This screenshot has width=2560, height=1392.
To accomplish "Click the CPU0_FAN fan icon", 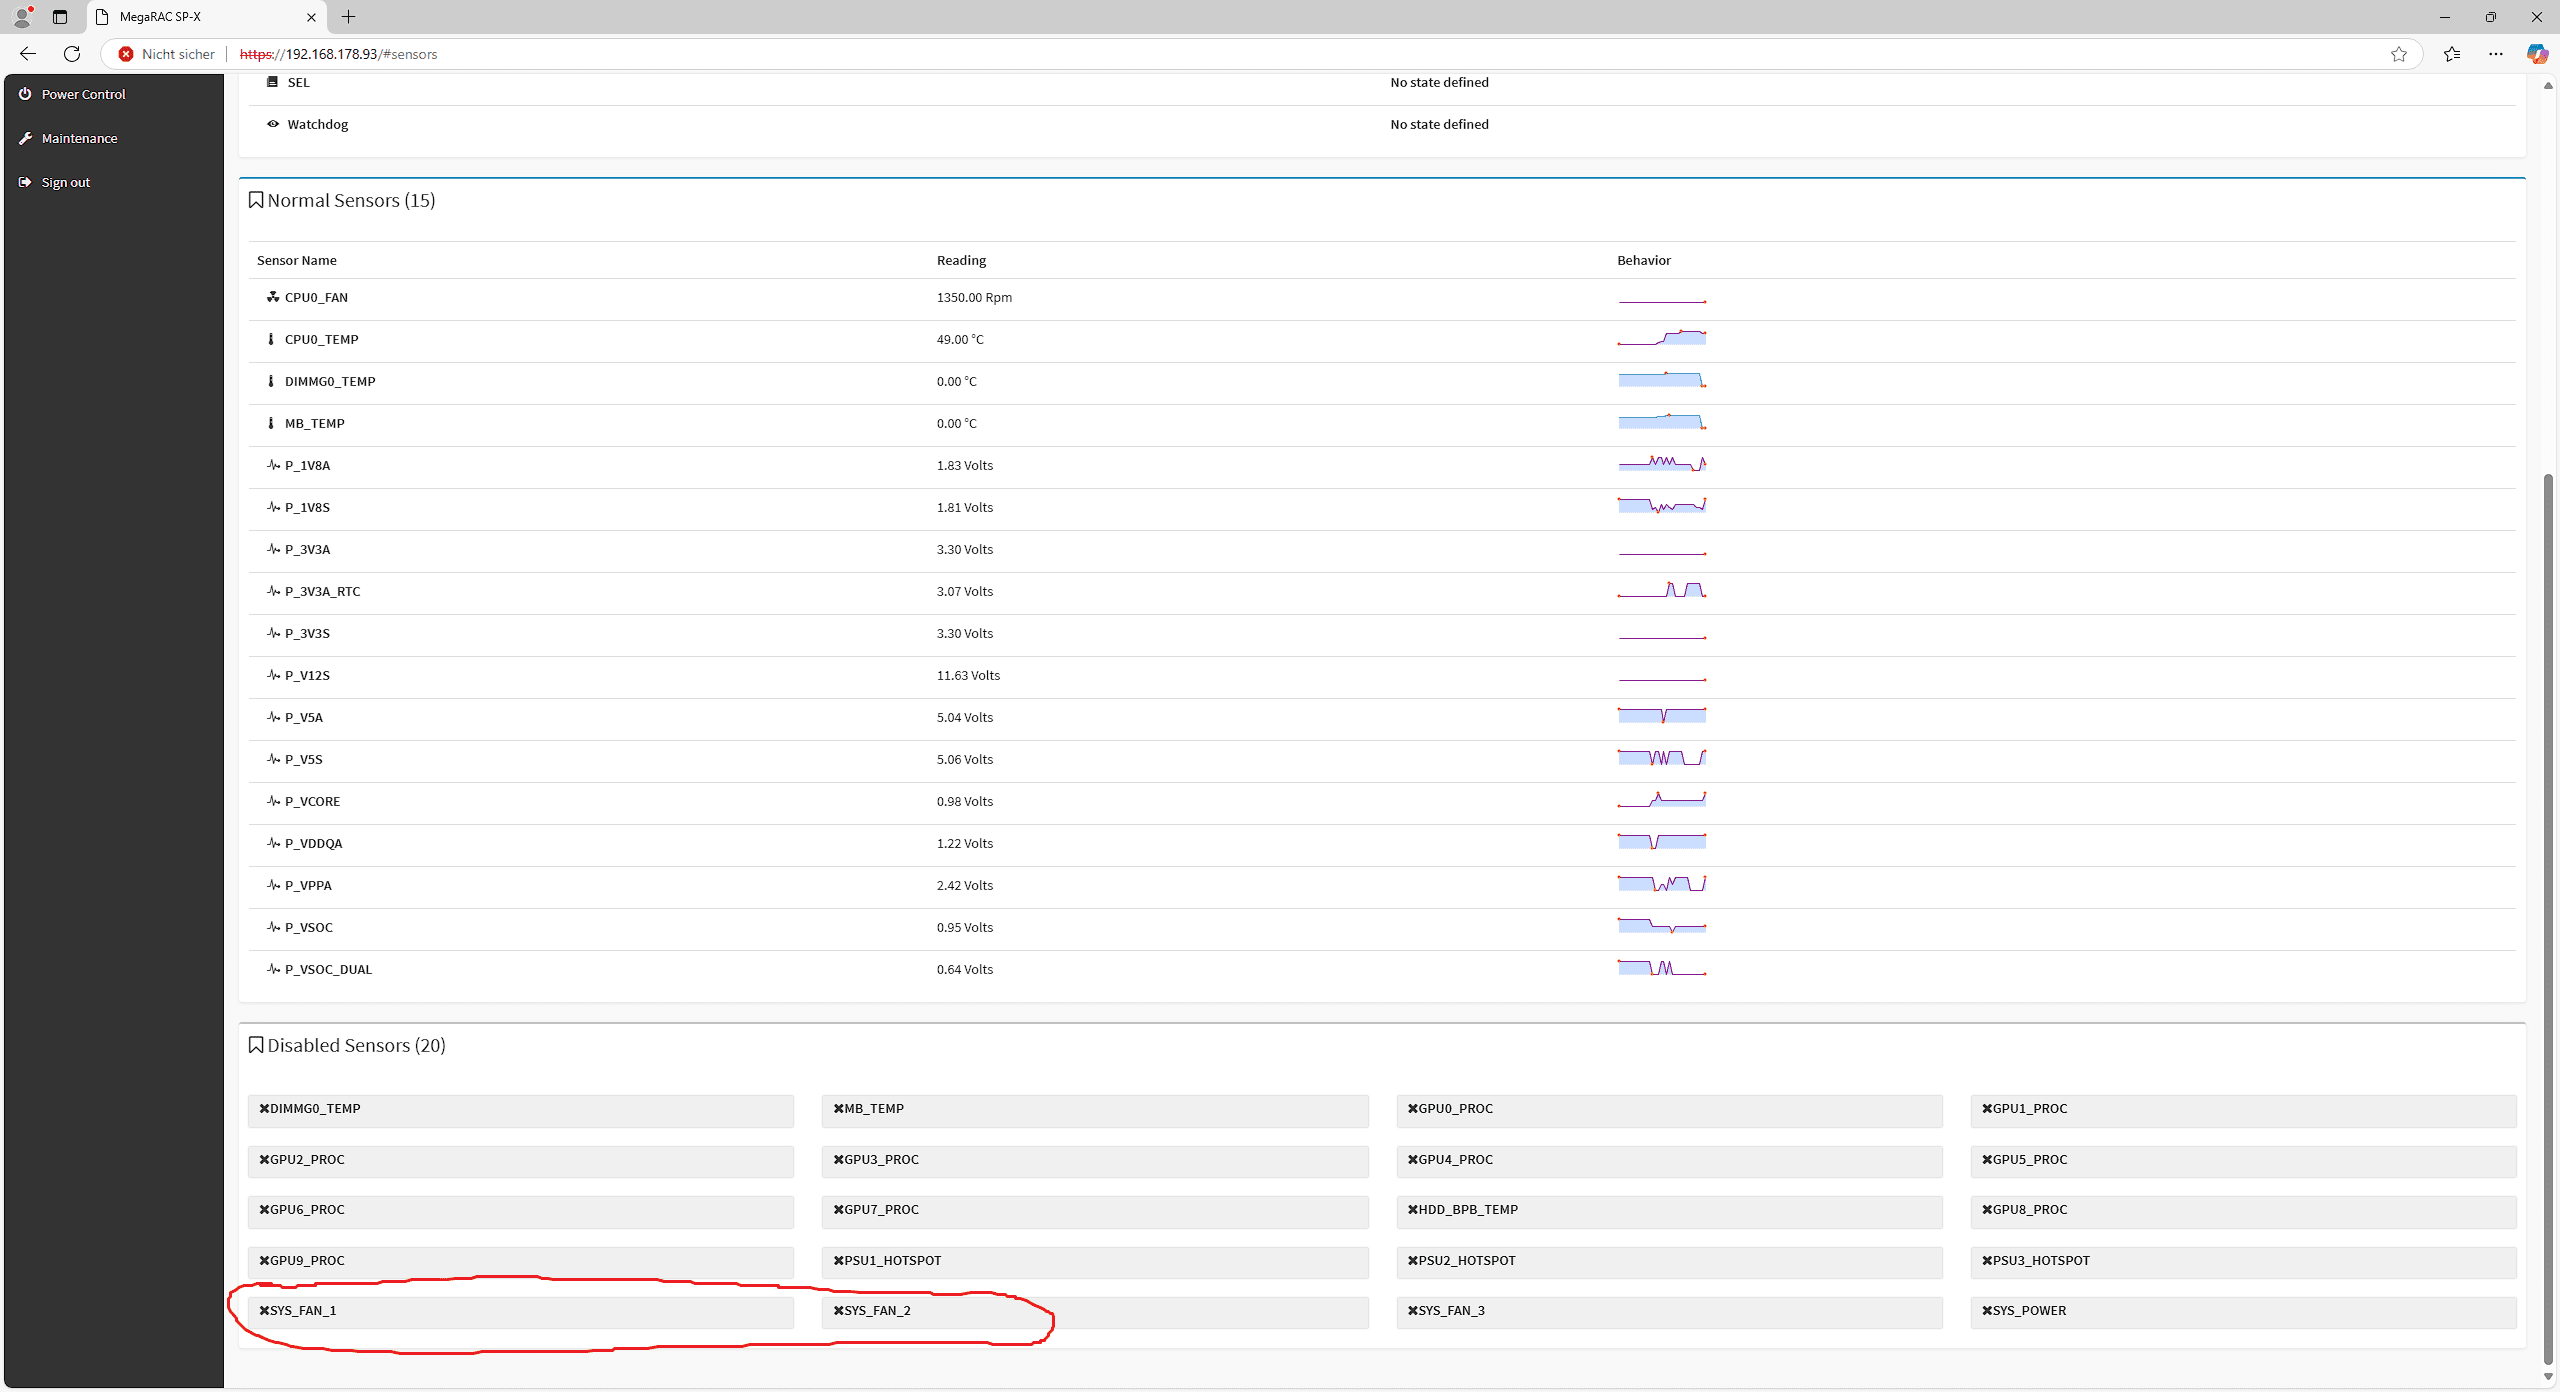I will [x=272, y=297].
